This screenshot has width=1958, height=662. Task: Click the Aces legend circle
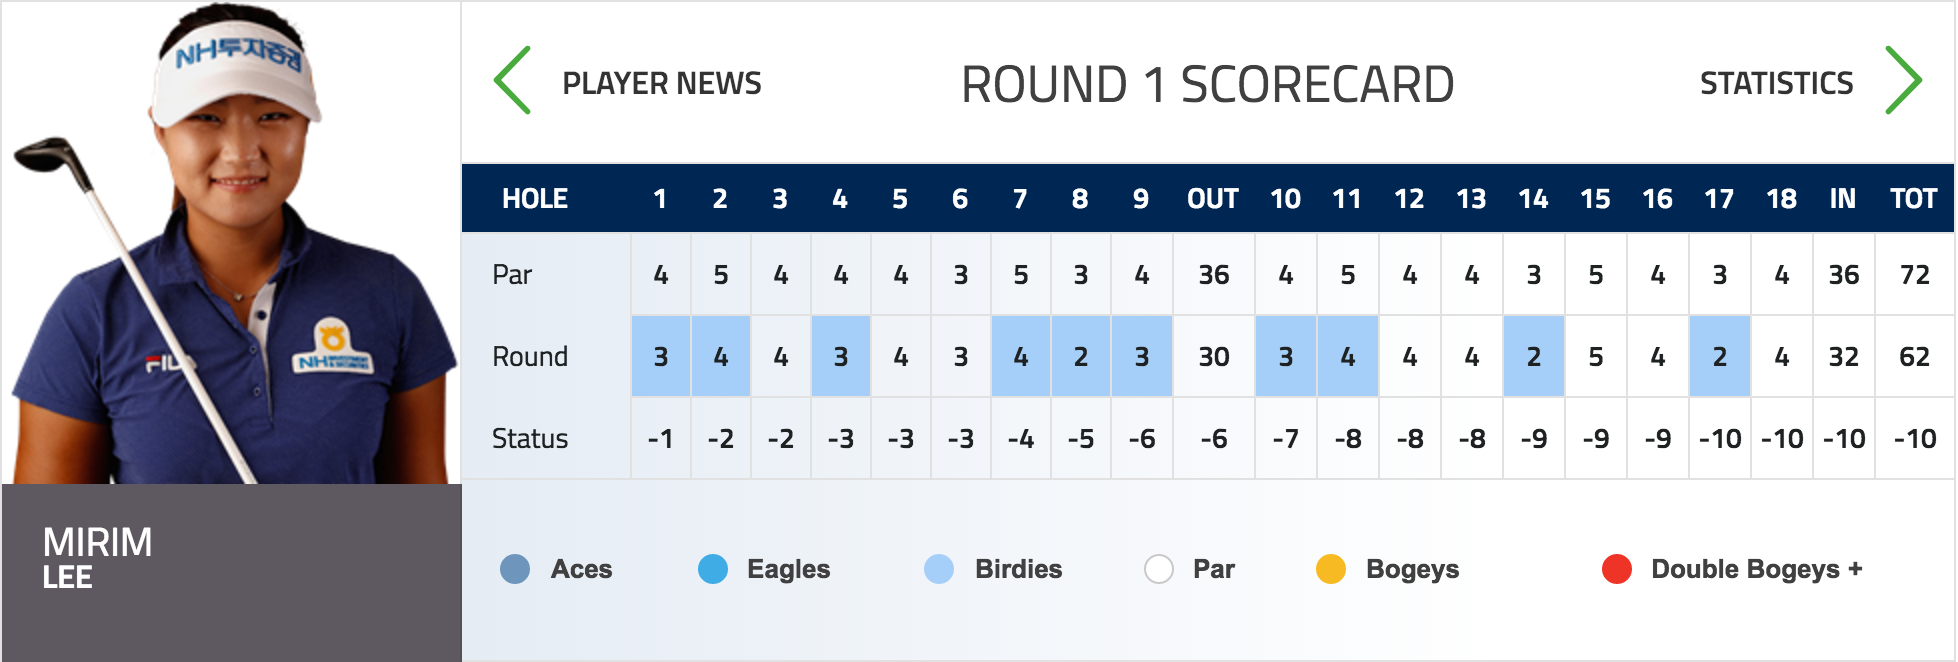tap(515, 569)
